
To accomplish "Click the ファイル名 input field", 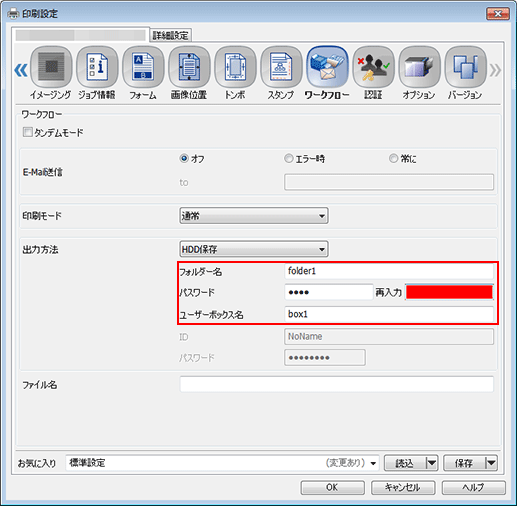I will coord(337,384).
